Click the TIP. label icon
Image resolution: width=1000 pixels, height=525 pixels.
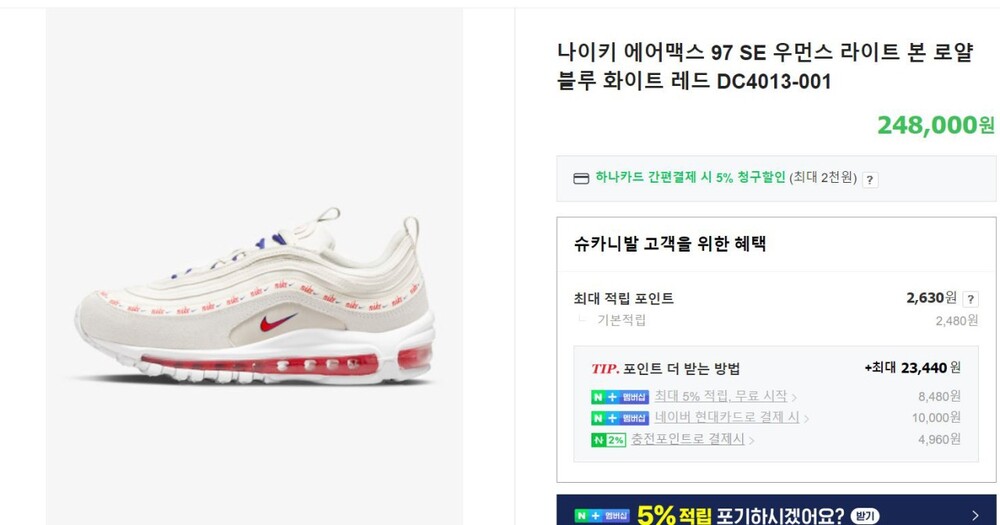(x=605, y=369)
